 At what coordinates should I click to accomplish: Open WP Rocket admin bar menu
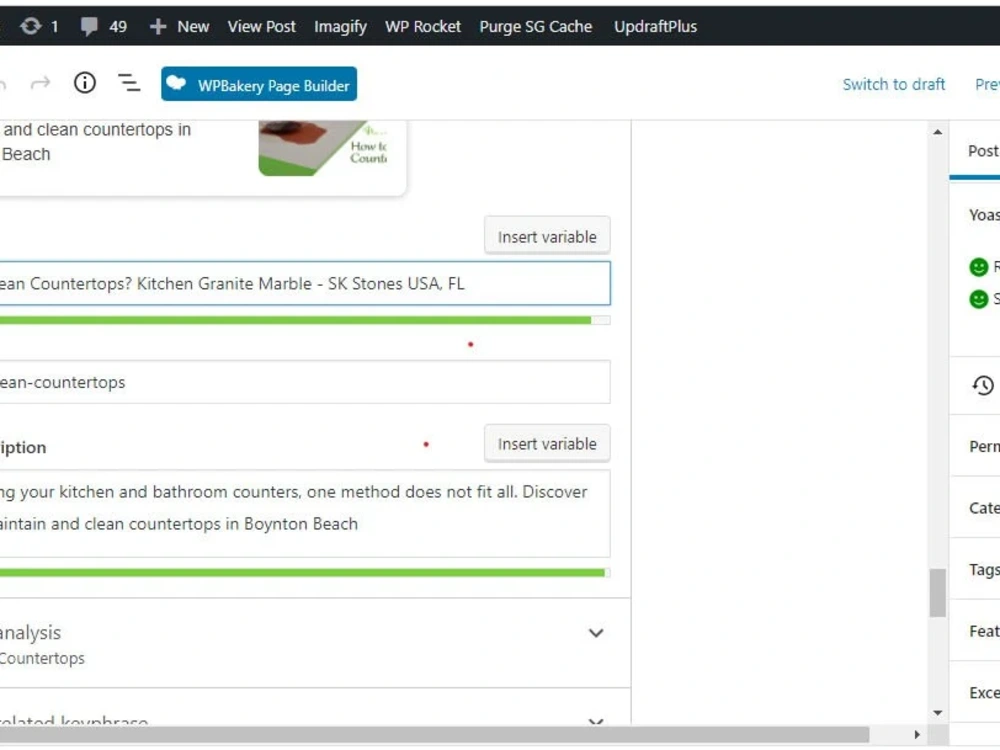coord(422,26)
